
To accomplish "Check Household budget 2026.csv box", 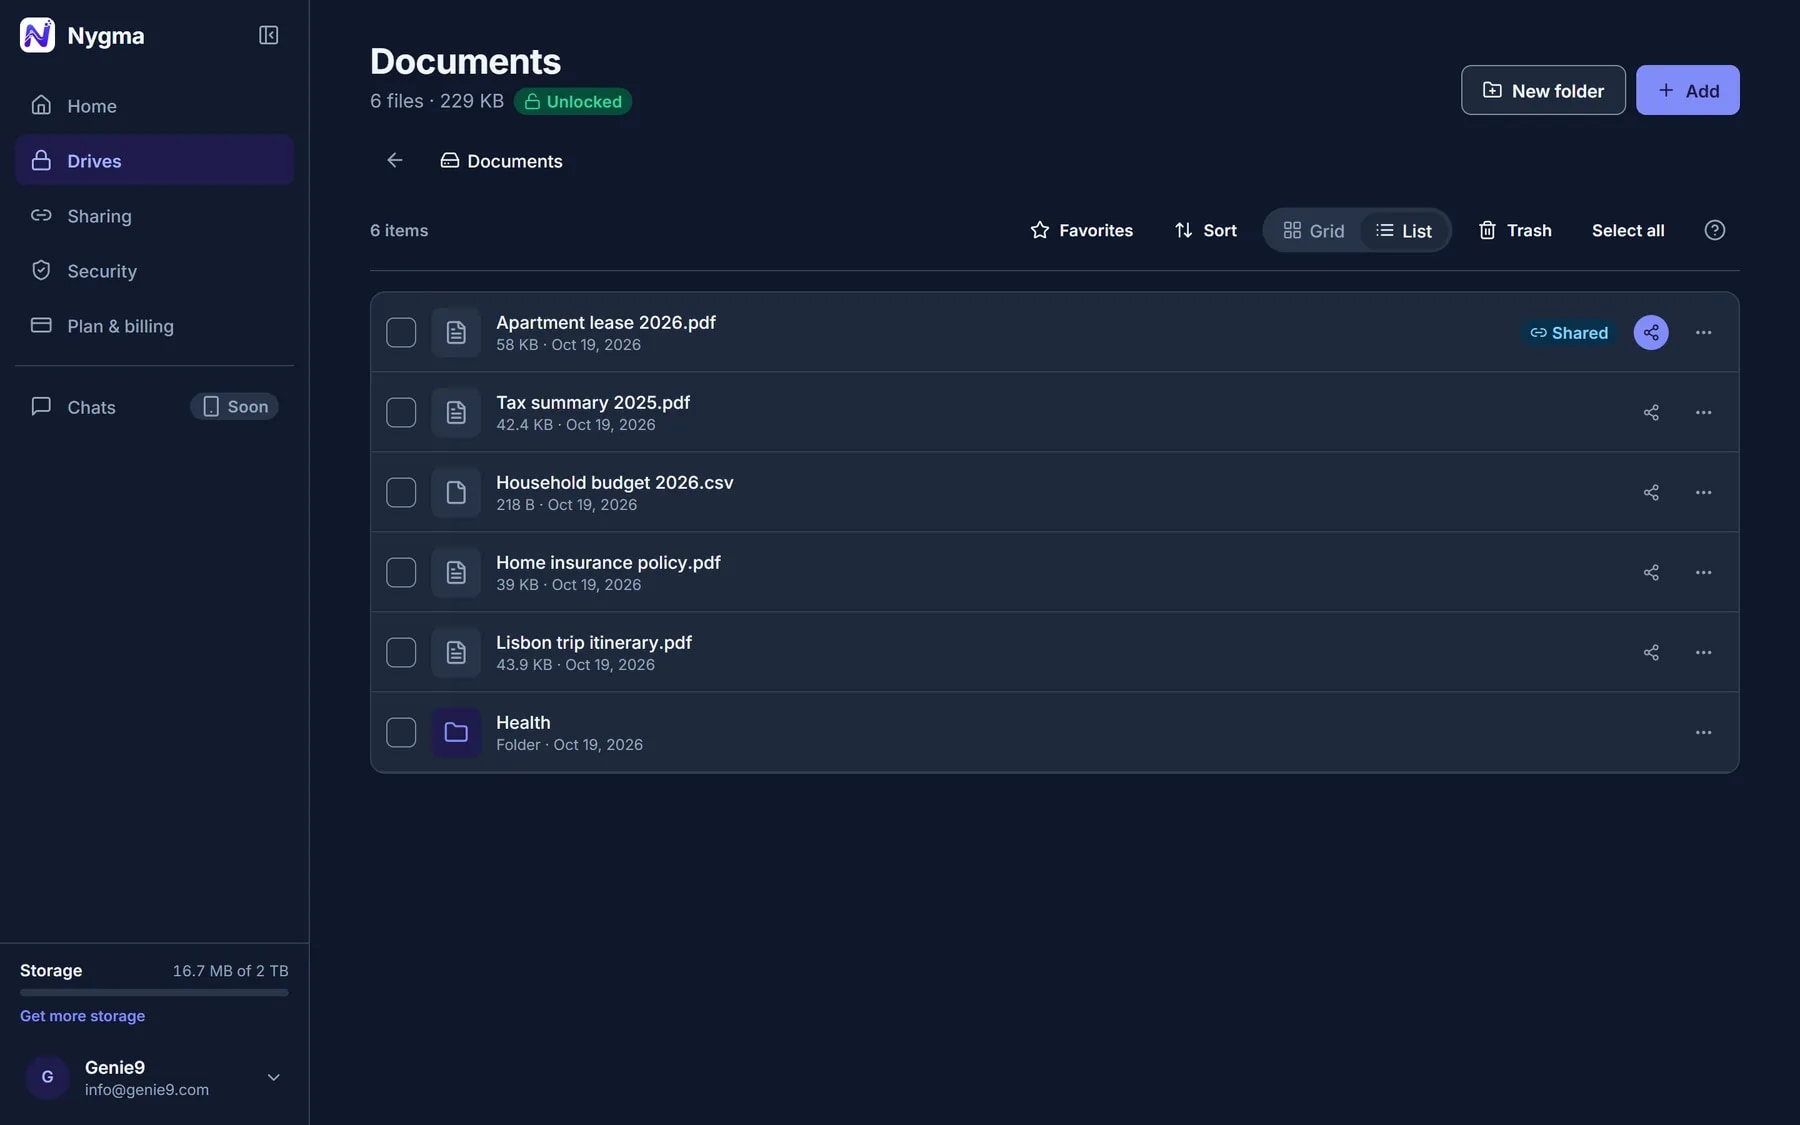I will pos(401,492).
